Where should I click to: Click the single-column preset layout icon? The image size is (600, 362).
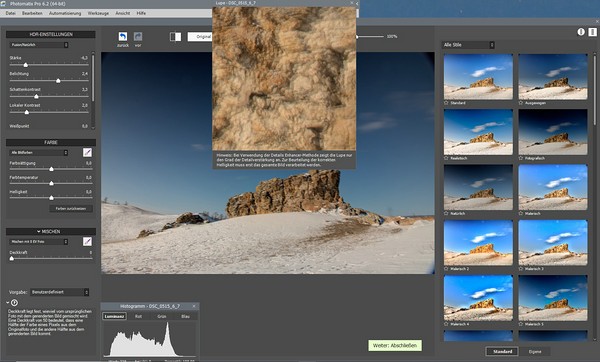coord(581,32)
